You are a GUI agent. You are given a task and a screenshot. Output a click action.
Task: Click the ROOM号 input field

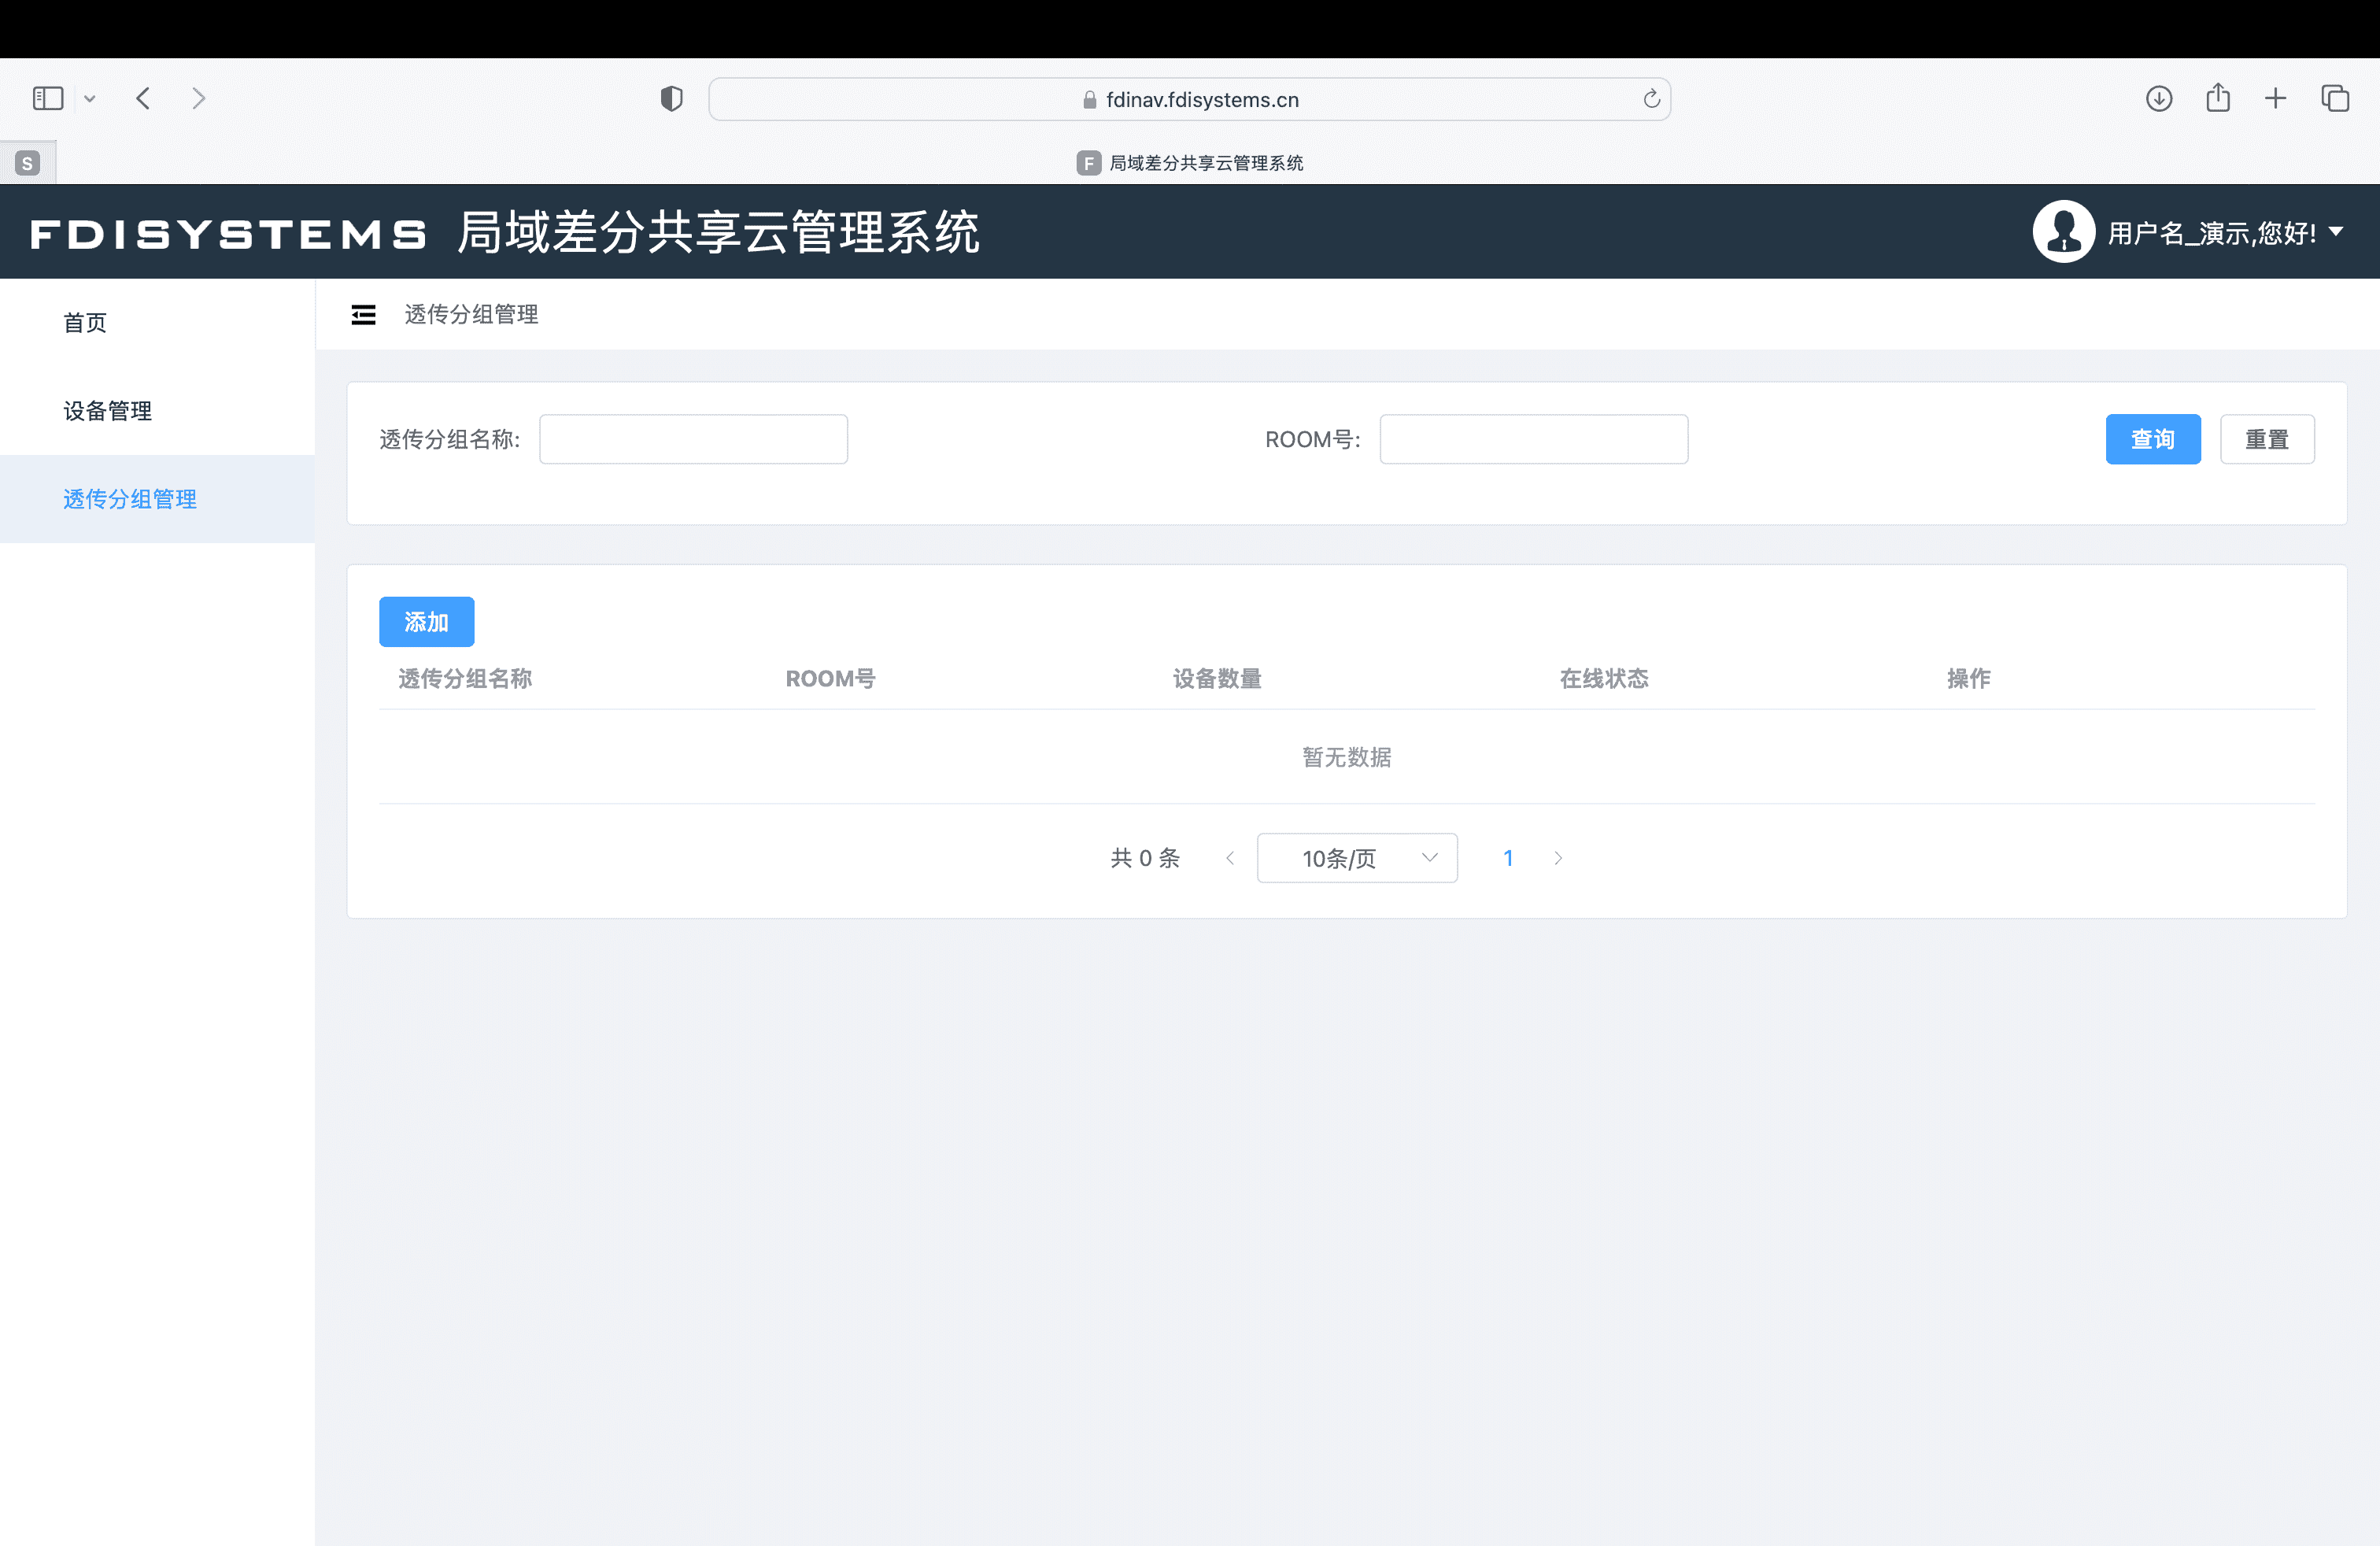click(1533, 439)
